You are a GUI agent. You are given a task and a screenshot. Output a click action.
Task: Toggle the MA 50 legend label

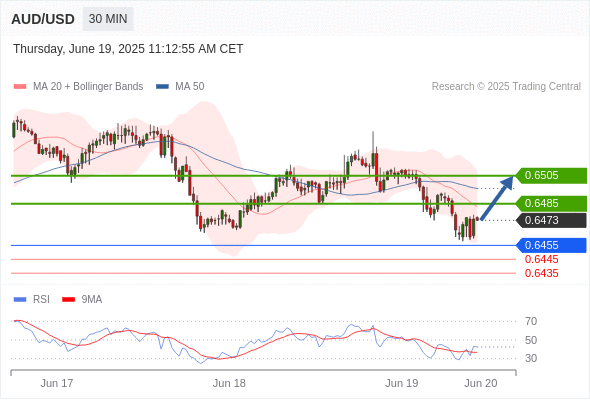click(x=190, y=87)
